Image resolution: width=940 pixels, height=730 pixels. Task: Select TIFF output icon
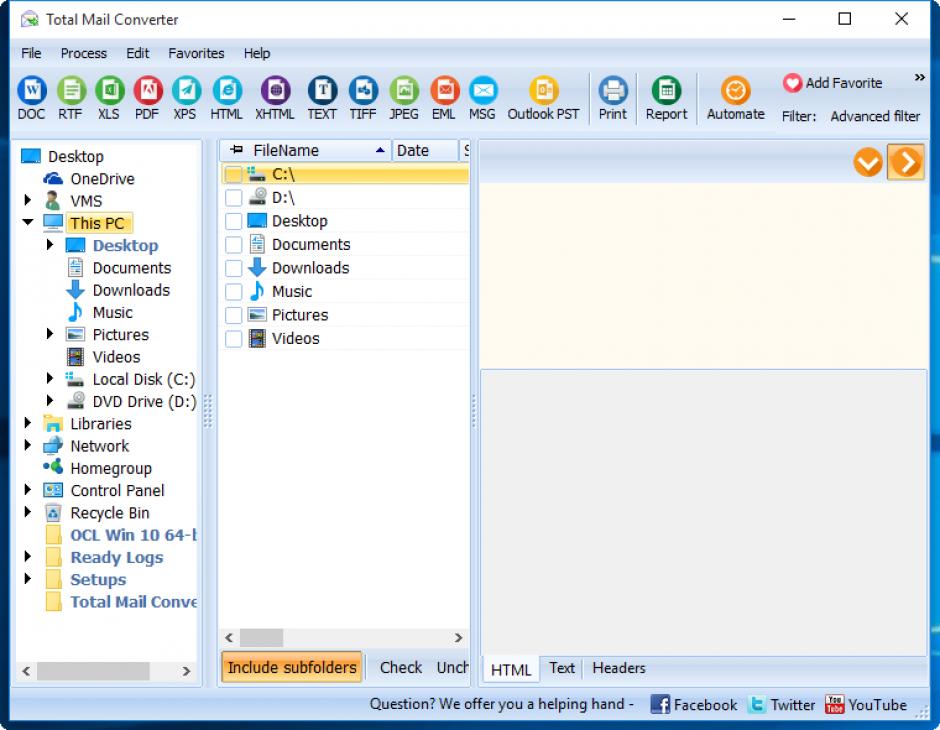(x=363, y=98)
